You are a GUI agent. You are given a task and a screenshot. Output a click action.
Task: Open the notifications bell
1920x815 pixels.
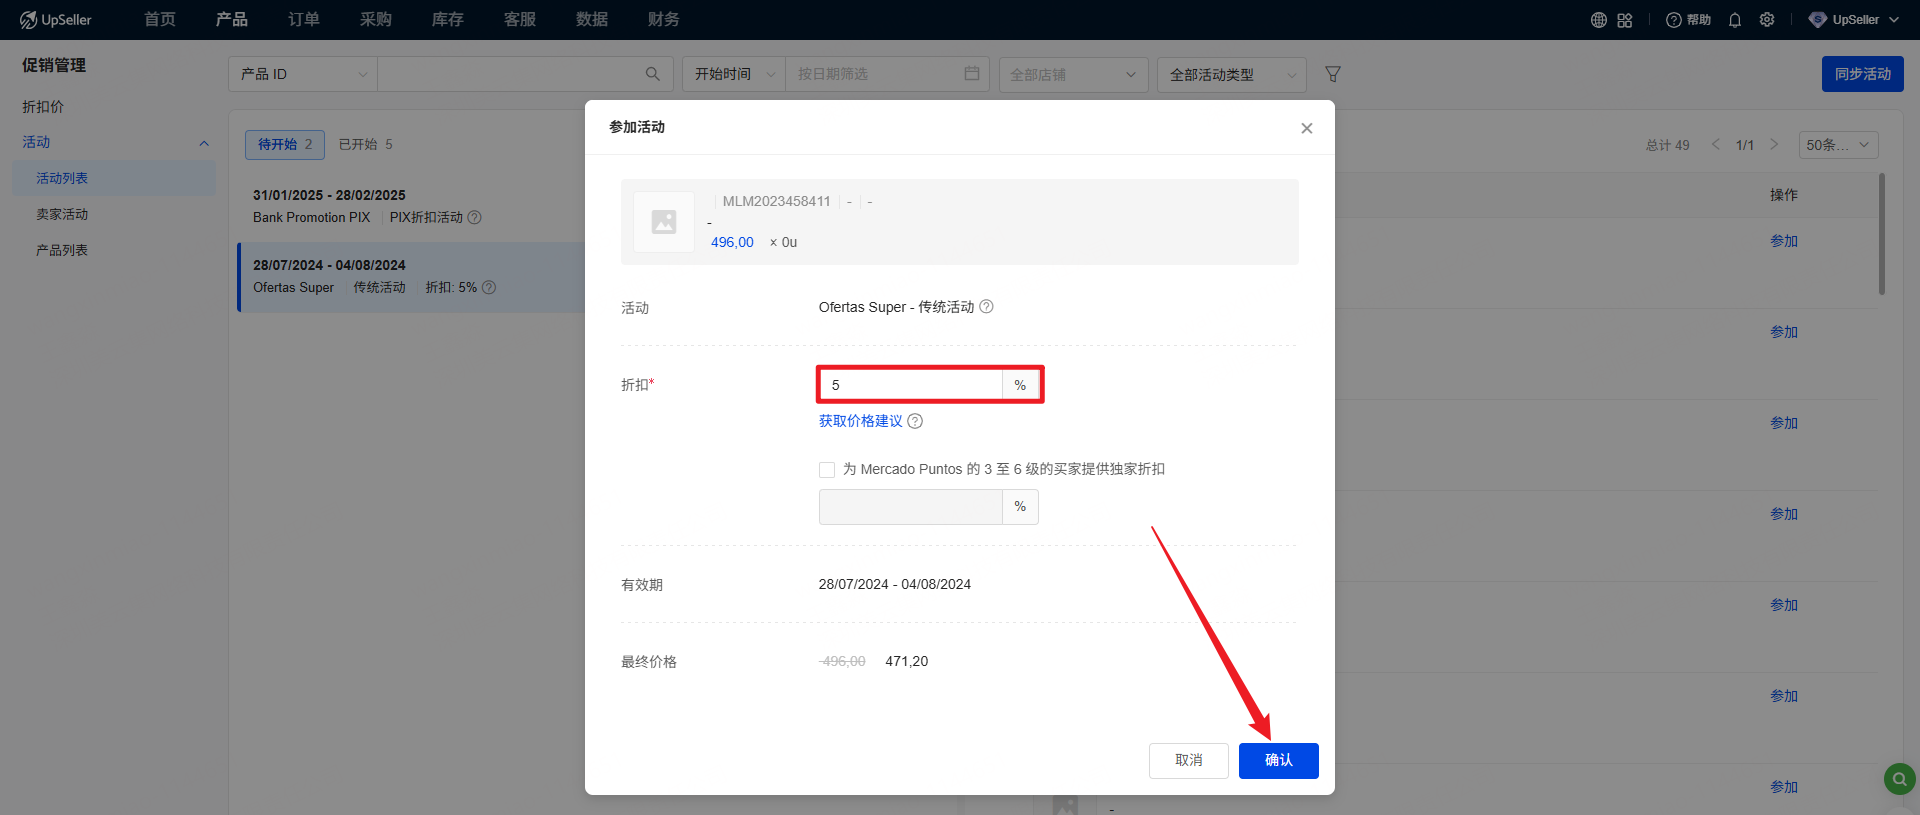1735,20
